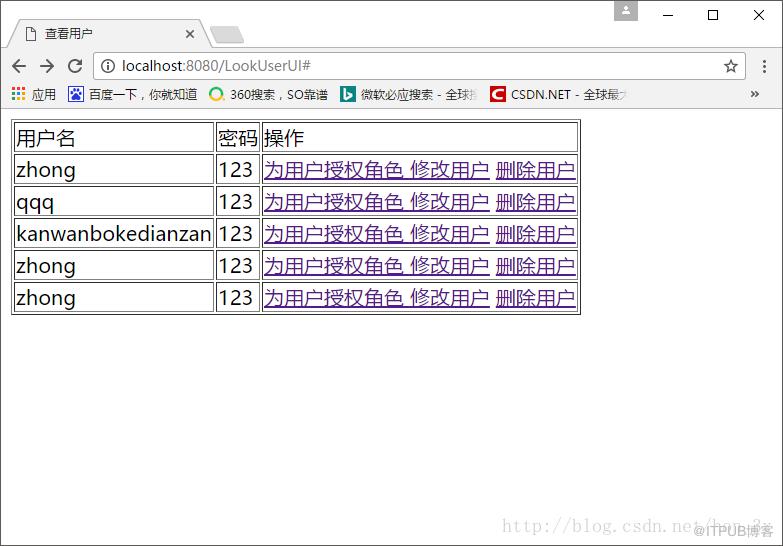Image resolution: width=783 pixels, height=546 pixels.
Task: Click 删除用户 in zhong row below kanwanbokedianzan
Action: click(536, 266)
